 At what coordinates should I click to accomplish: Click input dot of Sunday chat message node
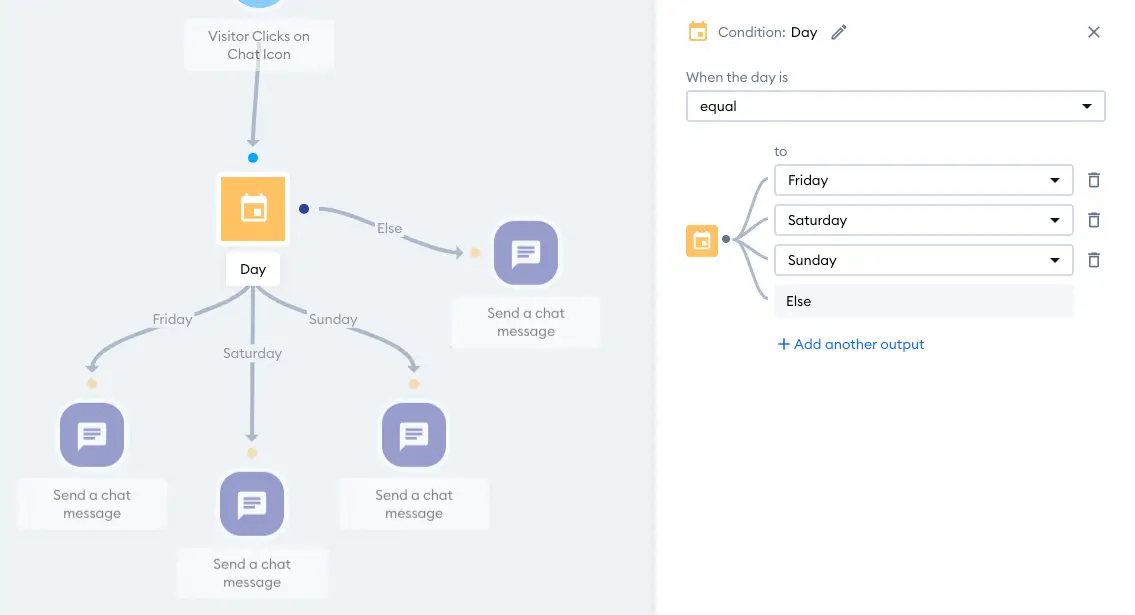click(414, 383)
